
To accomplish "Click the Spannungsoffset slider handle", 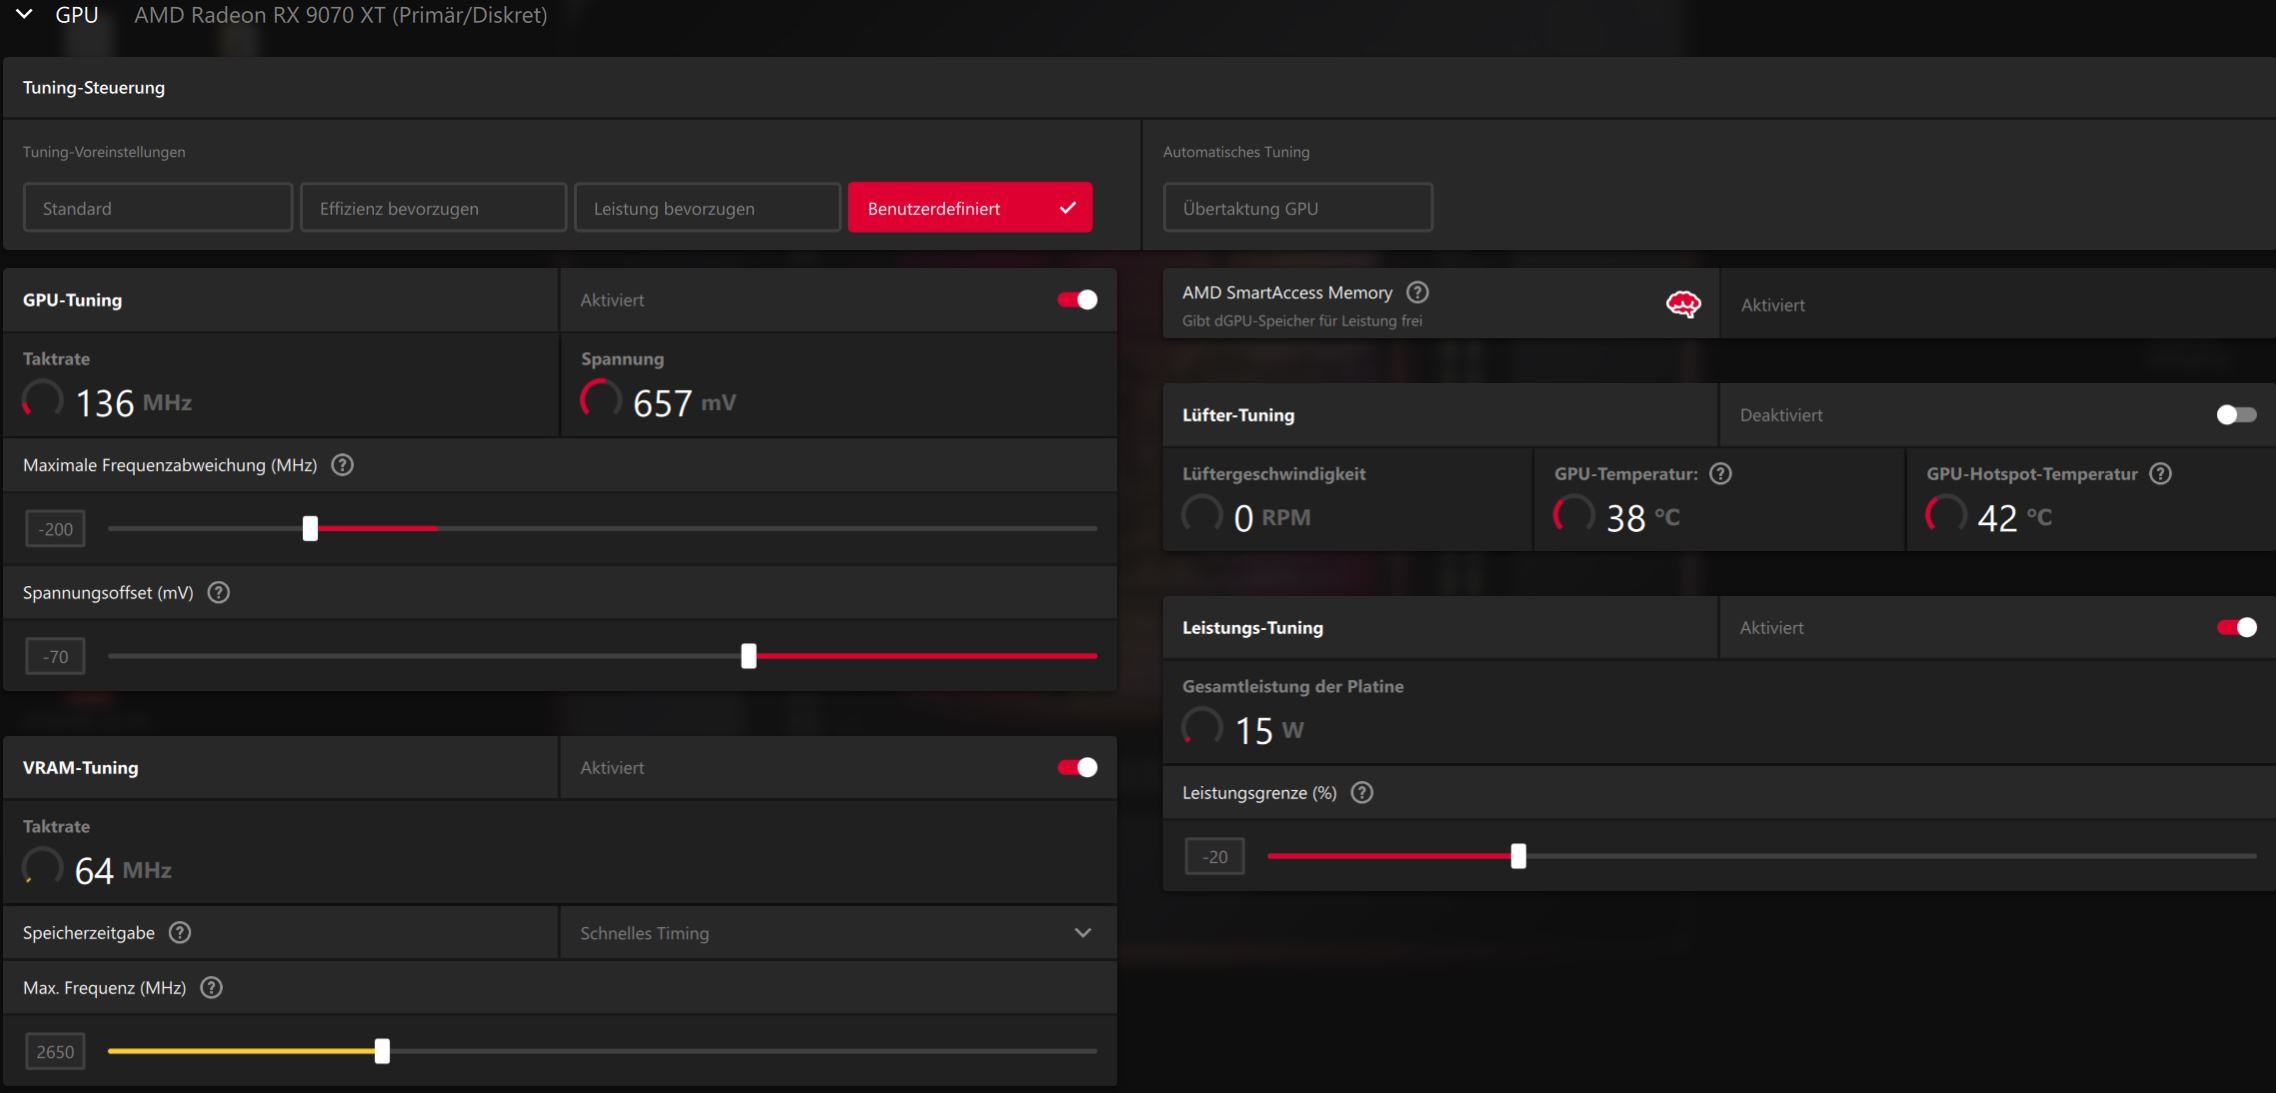I will (x=749, y=656).
